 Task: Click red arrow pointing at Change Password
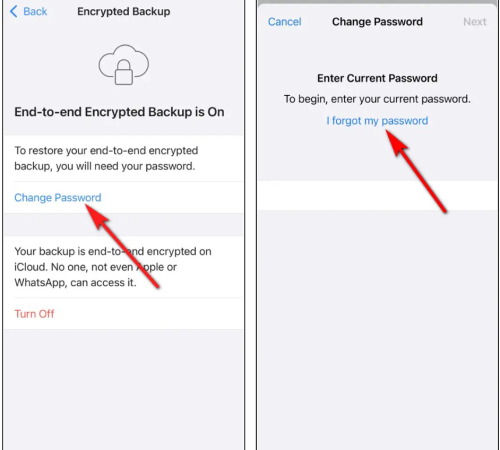122,246
